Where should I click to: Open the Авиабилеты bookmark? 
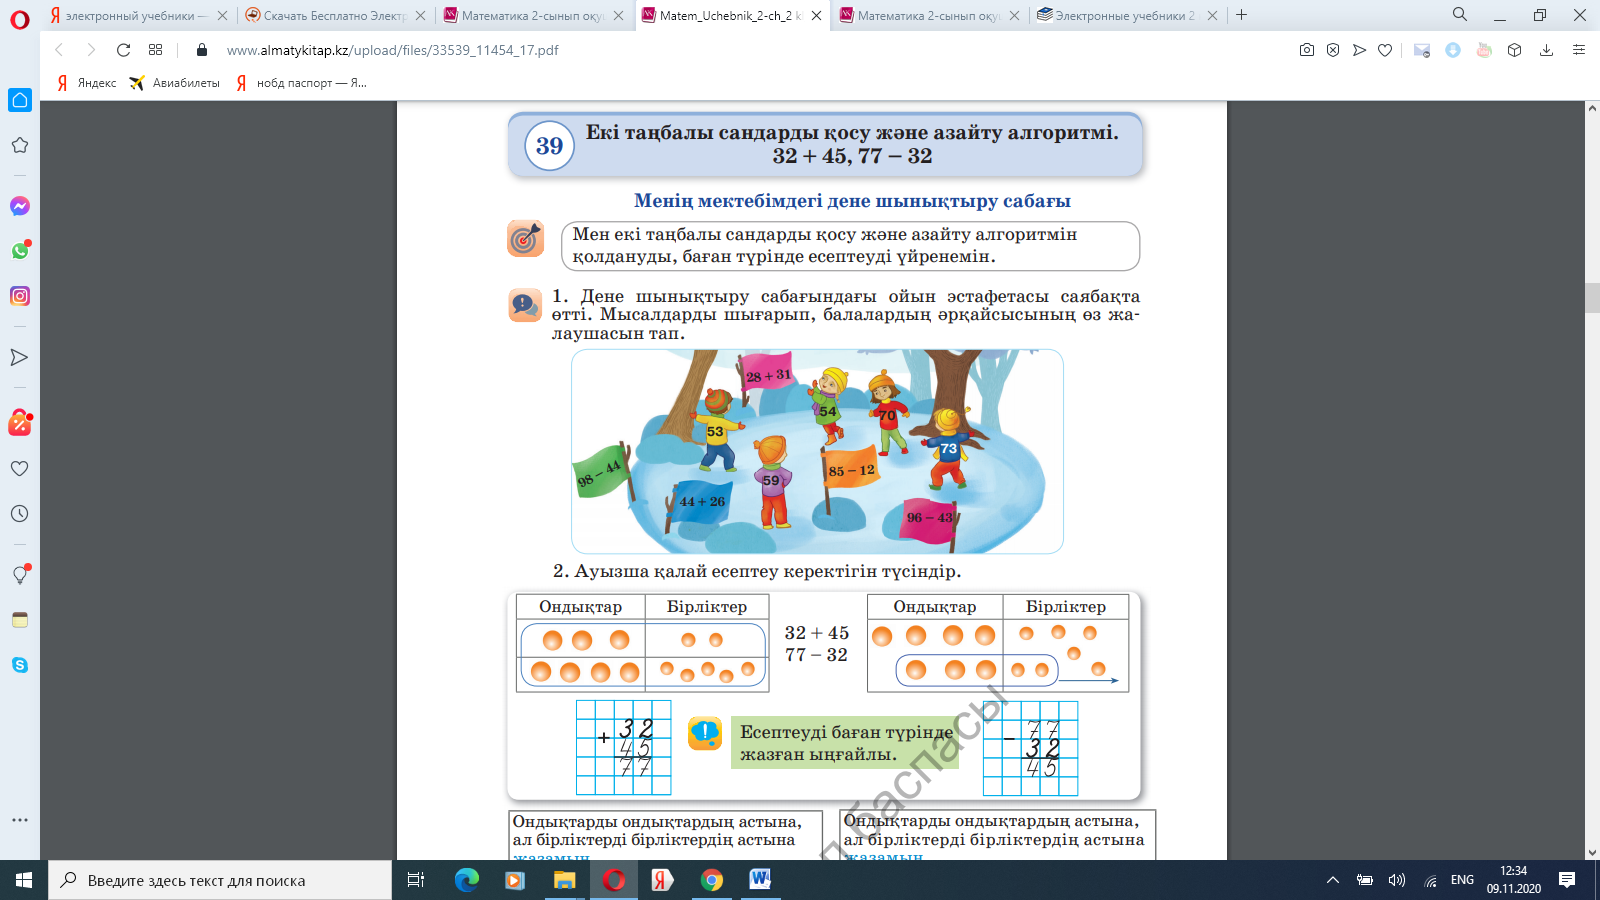click(175, 83)
